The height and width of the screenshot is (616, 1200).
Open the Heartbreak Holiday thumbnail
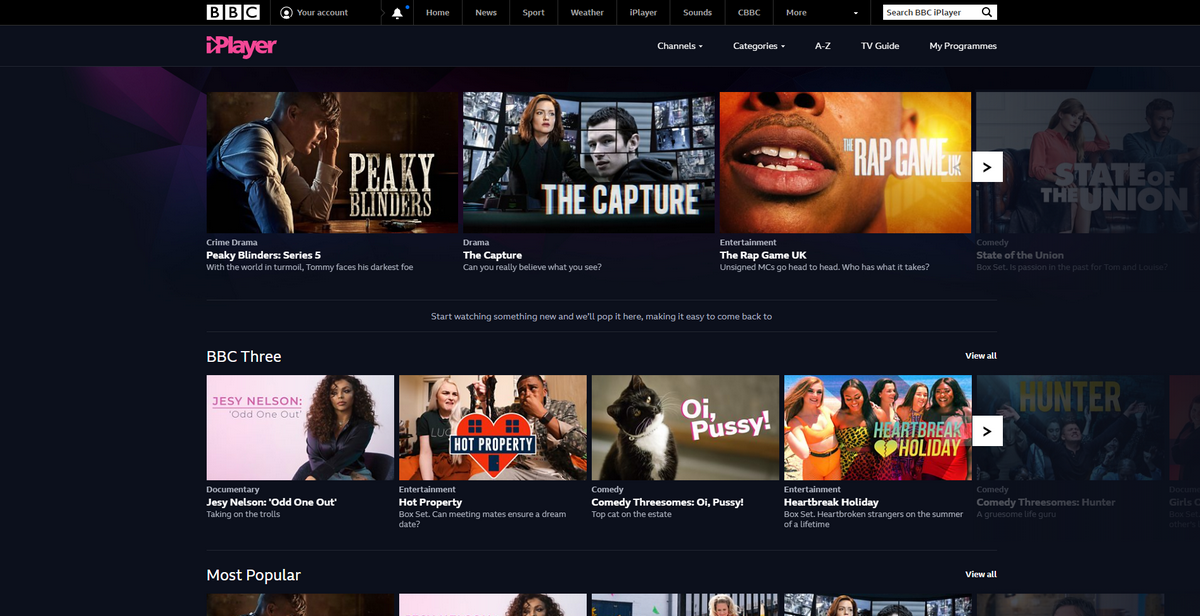click(x=878, y=428)
